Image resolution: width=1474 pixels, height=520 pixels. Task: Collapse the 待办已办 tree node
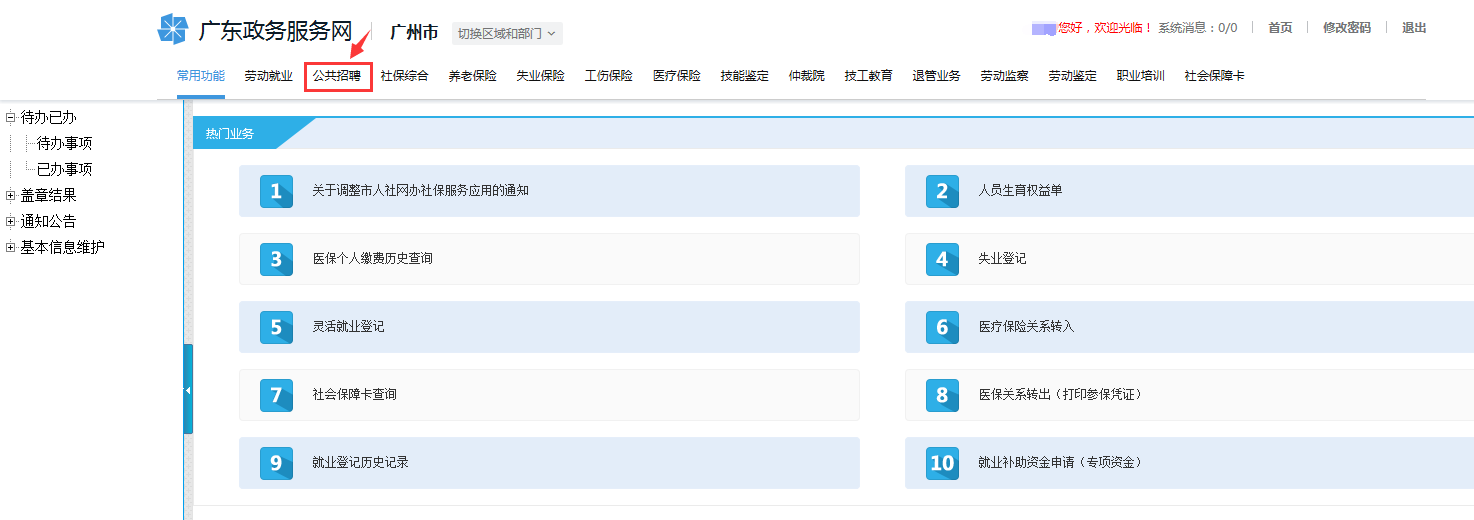[x=10, y=117]
